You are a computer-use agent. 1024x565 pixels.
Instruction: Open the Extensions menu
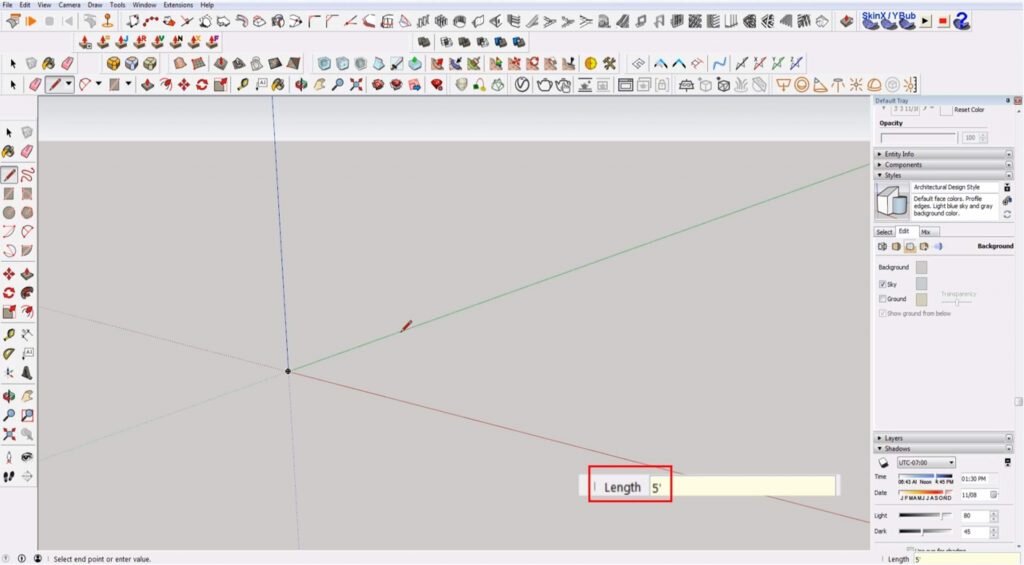pos(178,5)
